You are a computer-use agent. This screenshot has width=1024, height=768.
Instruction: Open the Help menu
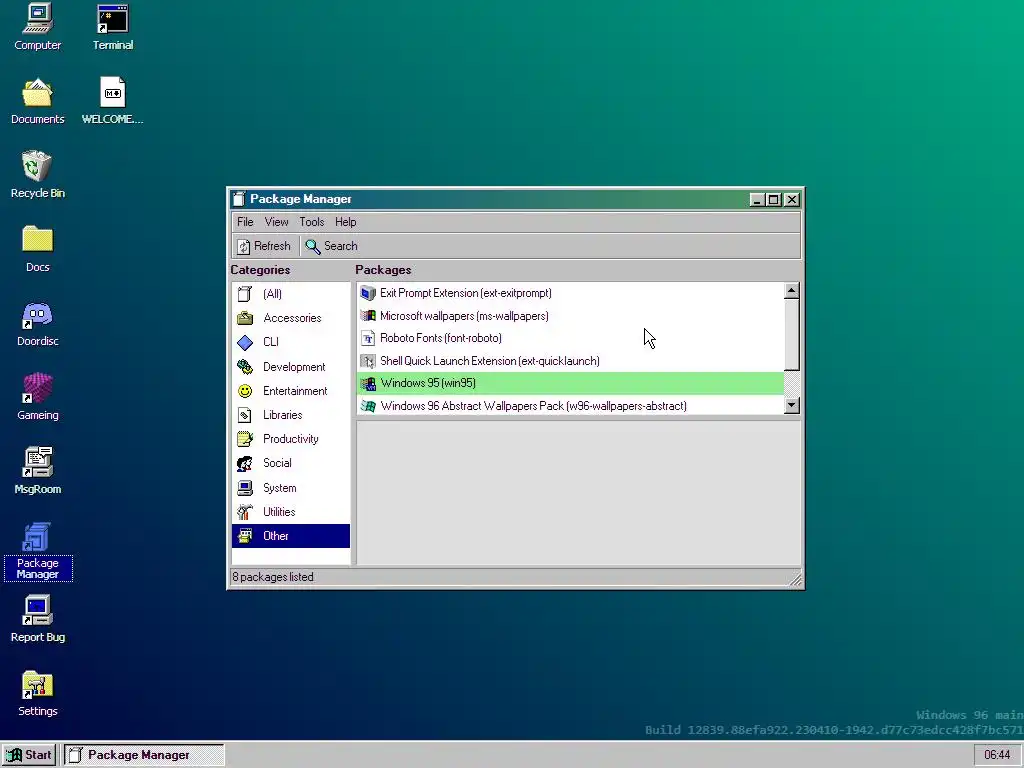click(x=345, y=222)
